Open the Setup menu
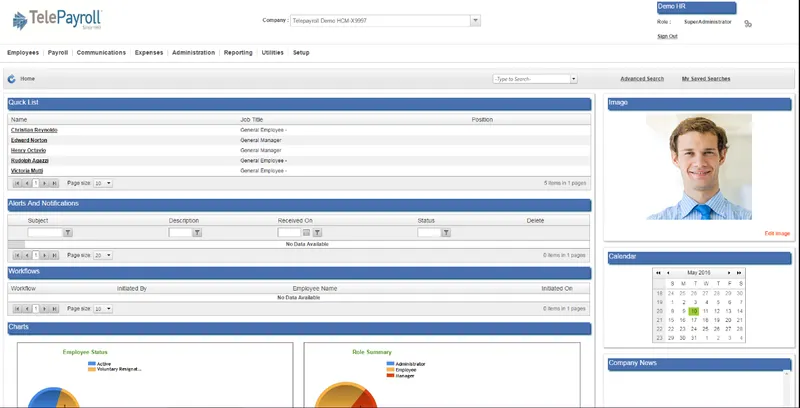 pos(301,53)
